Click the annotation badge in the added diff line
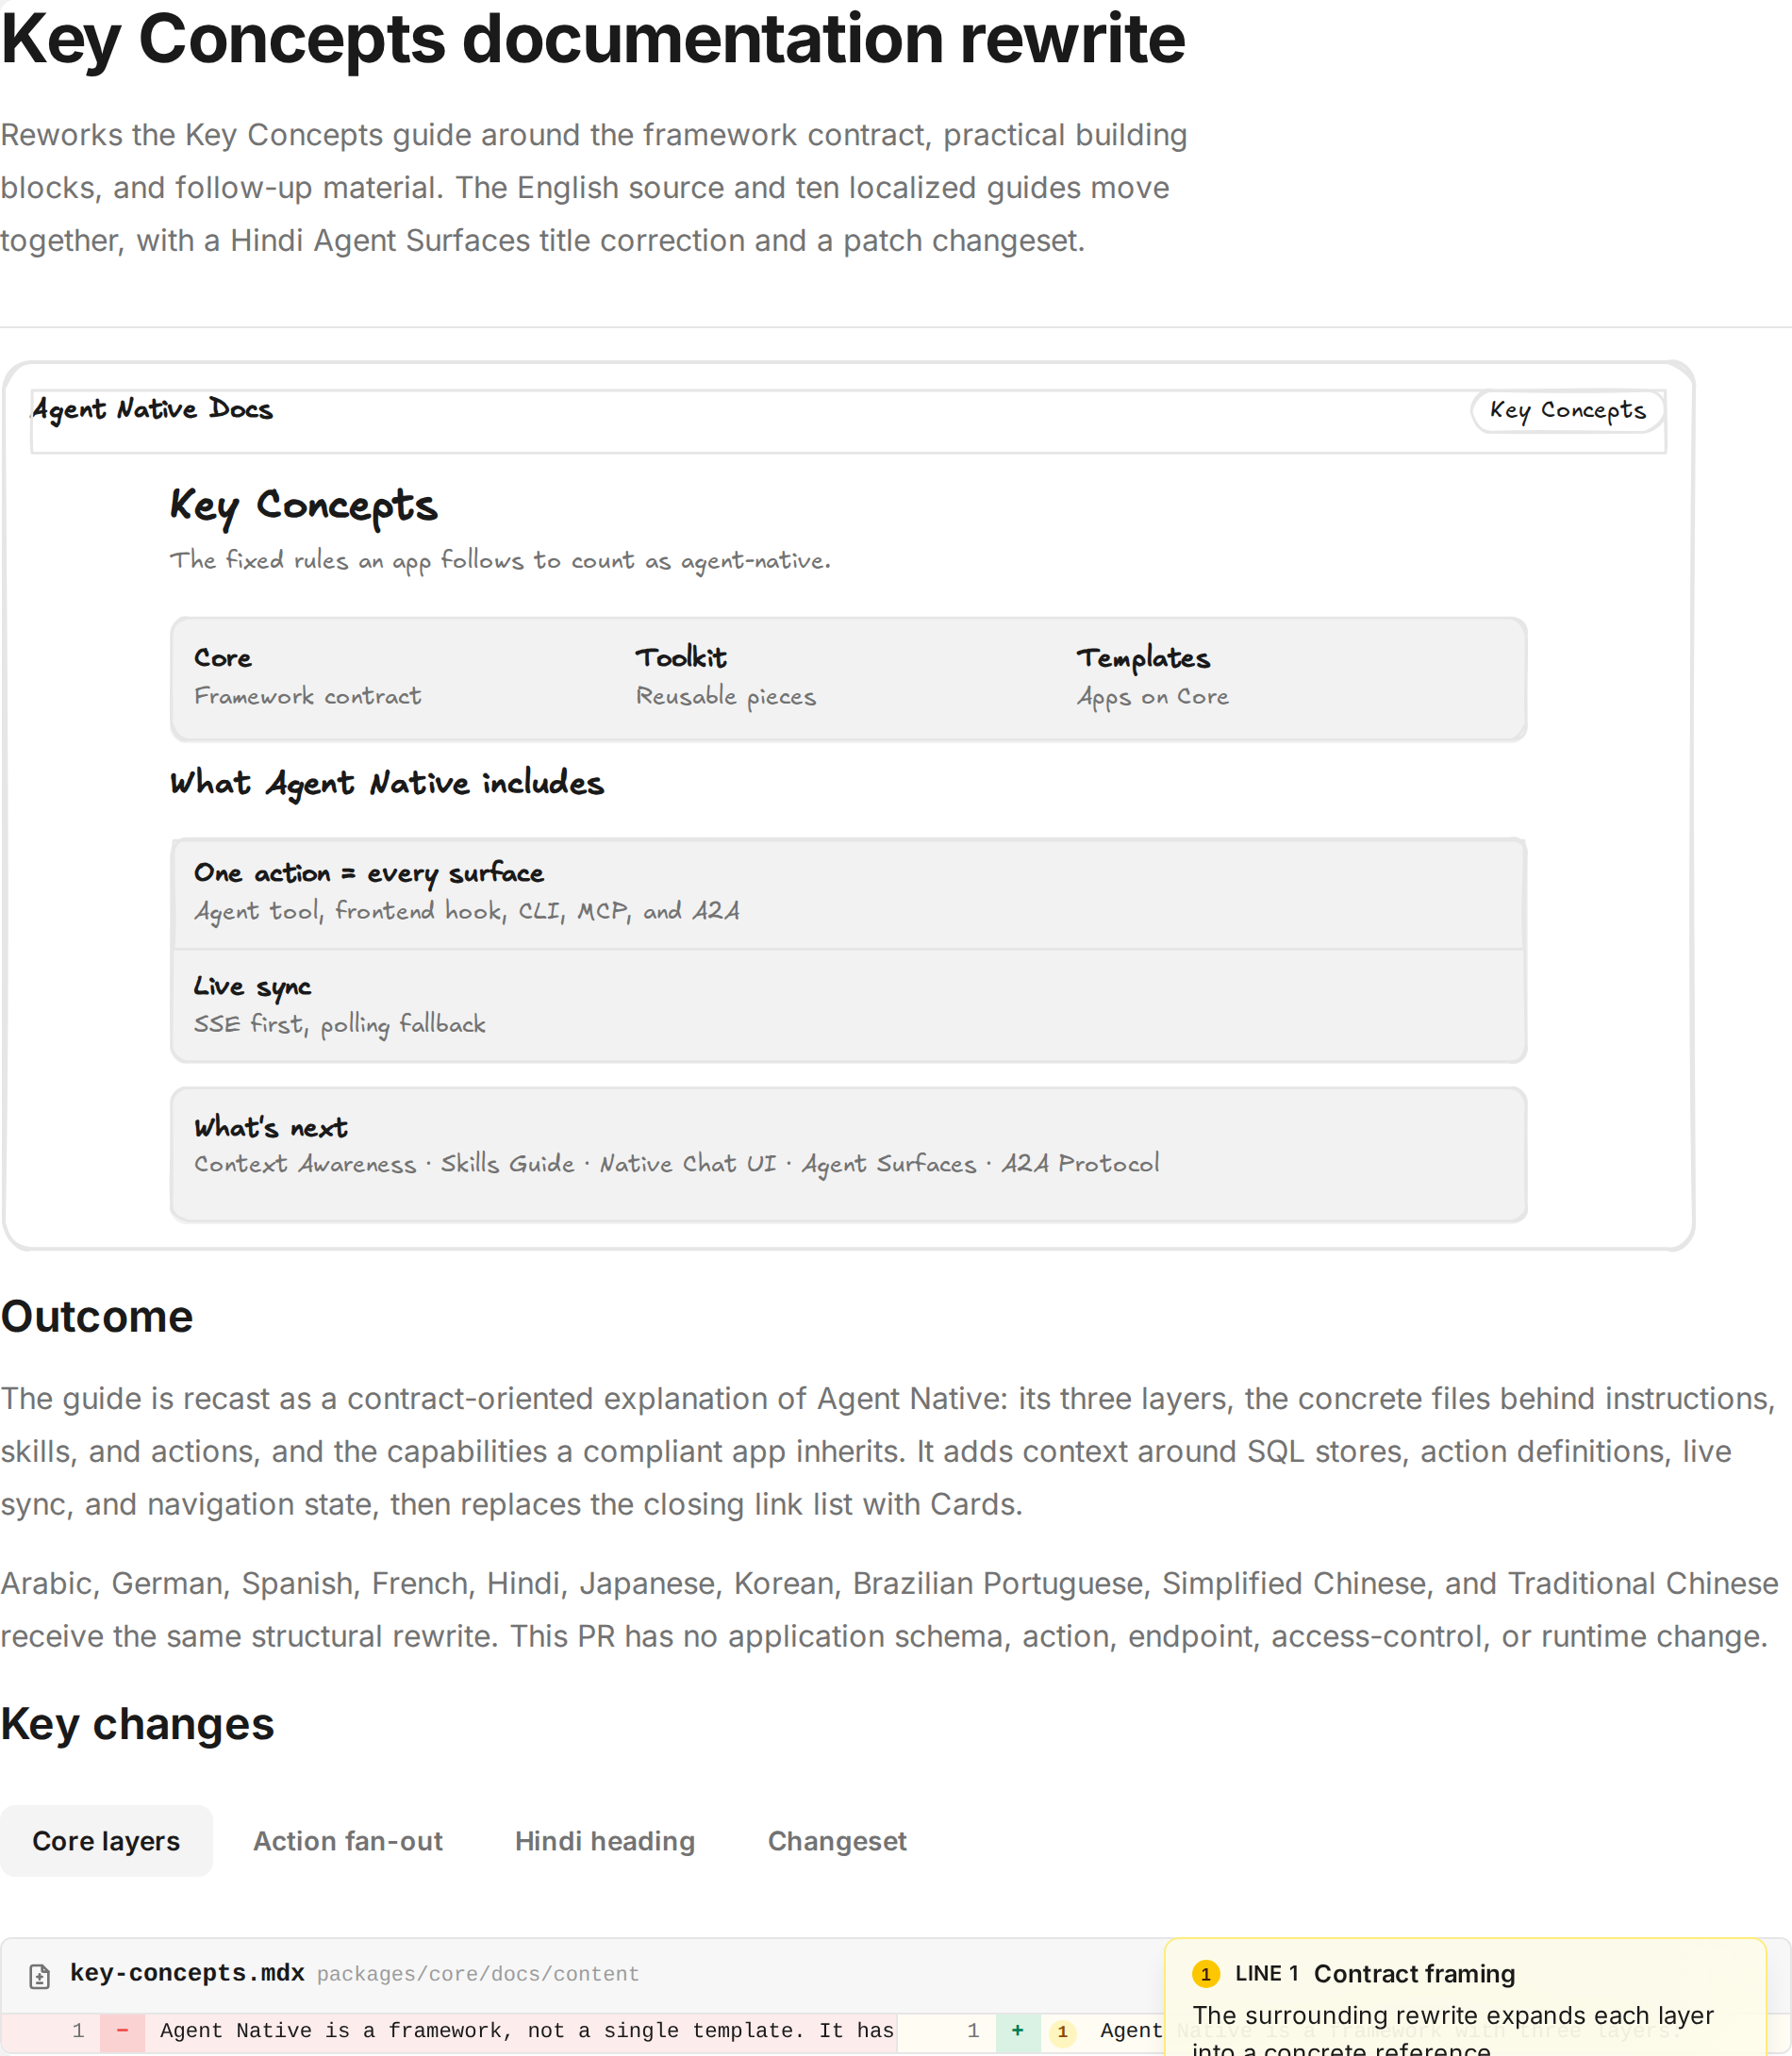Screen dimensions: 1792x2056 [x=1062, y=2032]
